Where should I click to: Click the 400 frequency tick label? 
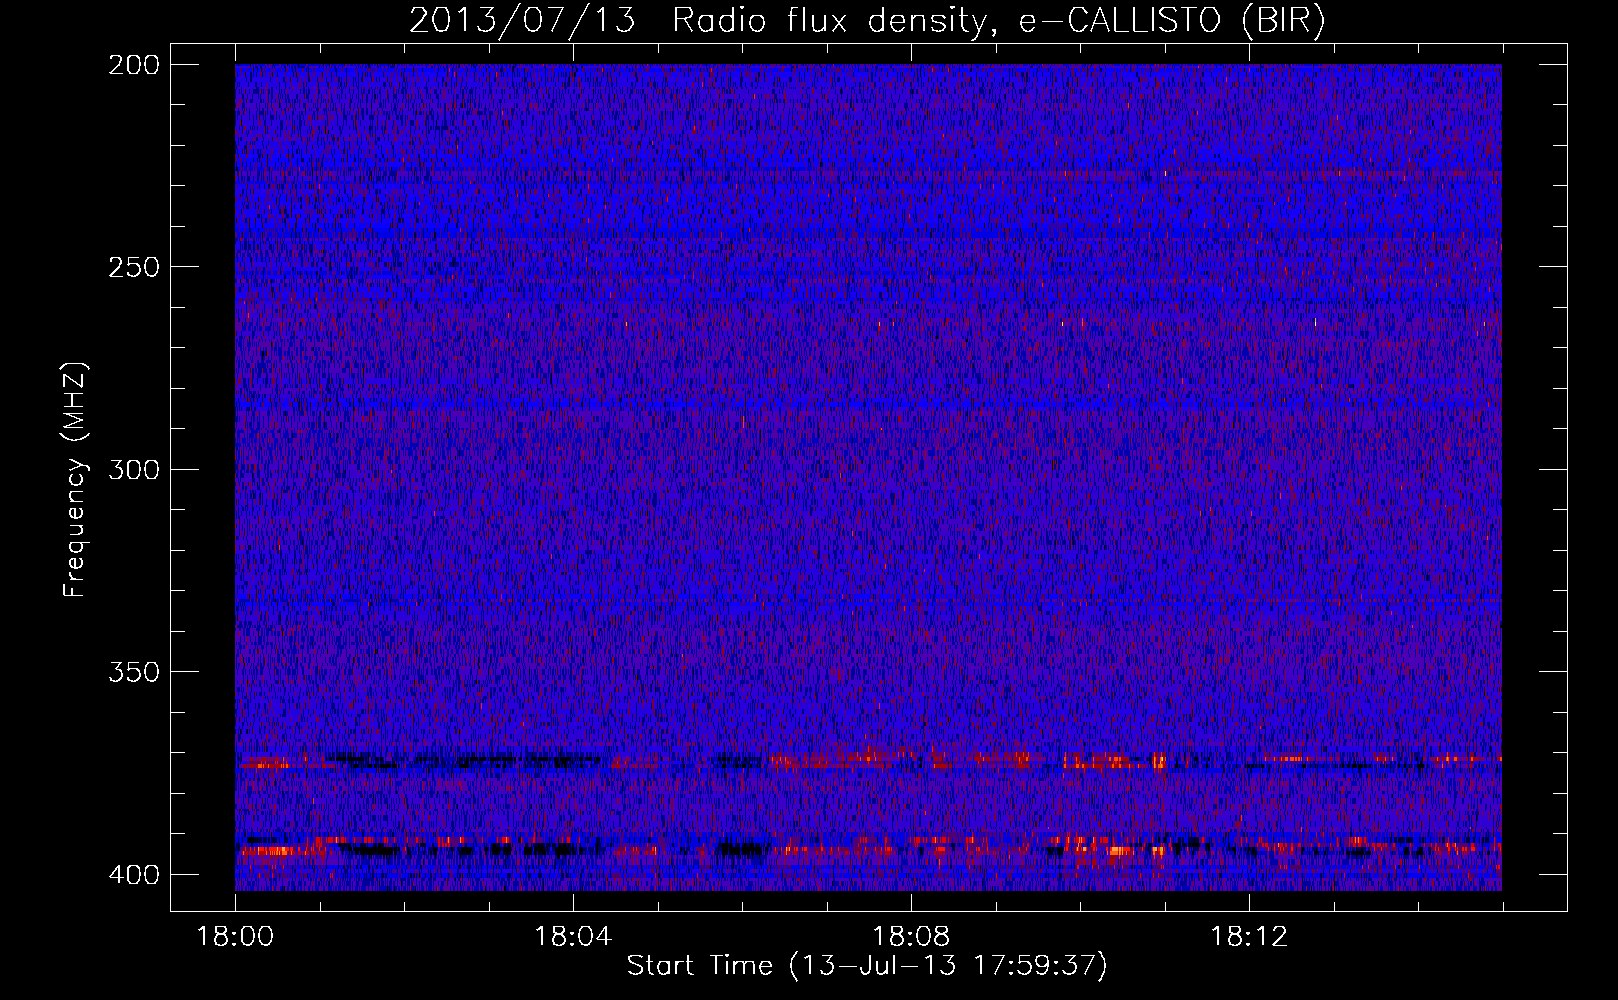pyautogui.click(x=134, y=875)
